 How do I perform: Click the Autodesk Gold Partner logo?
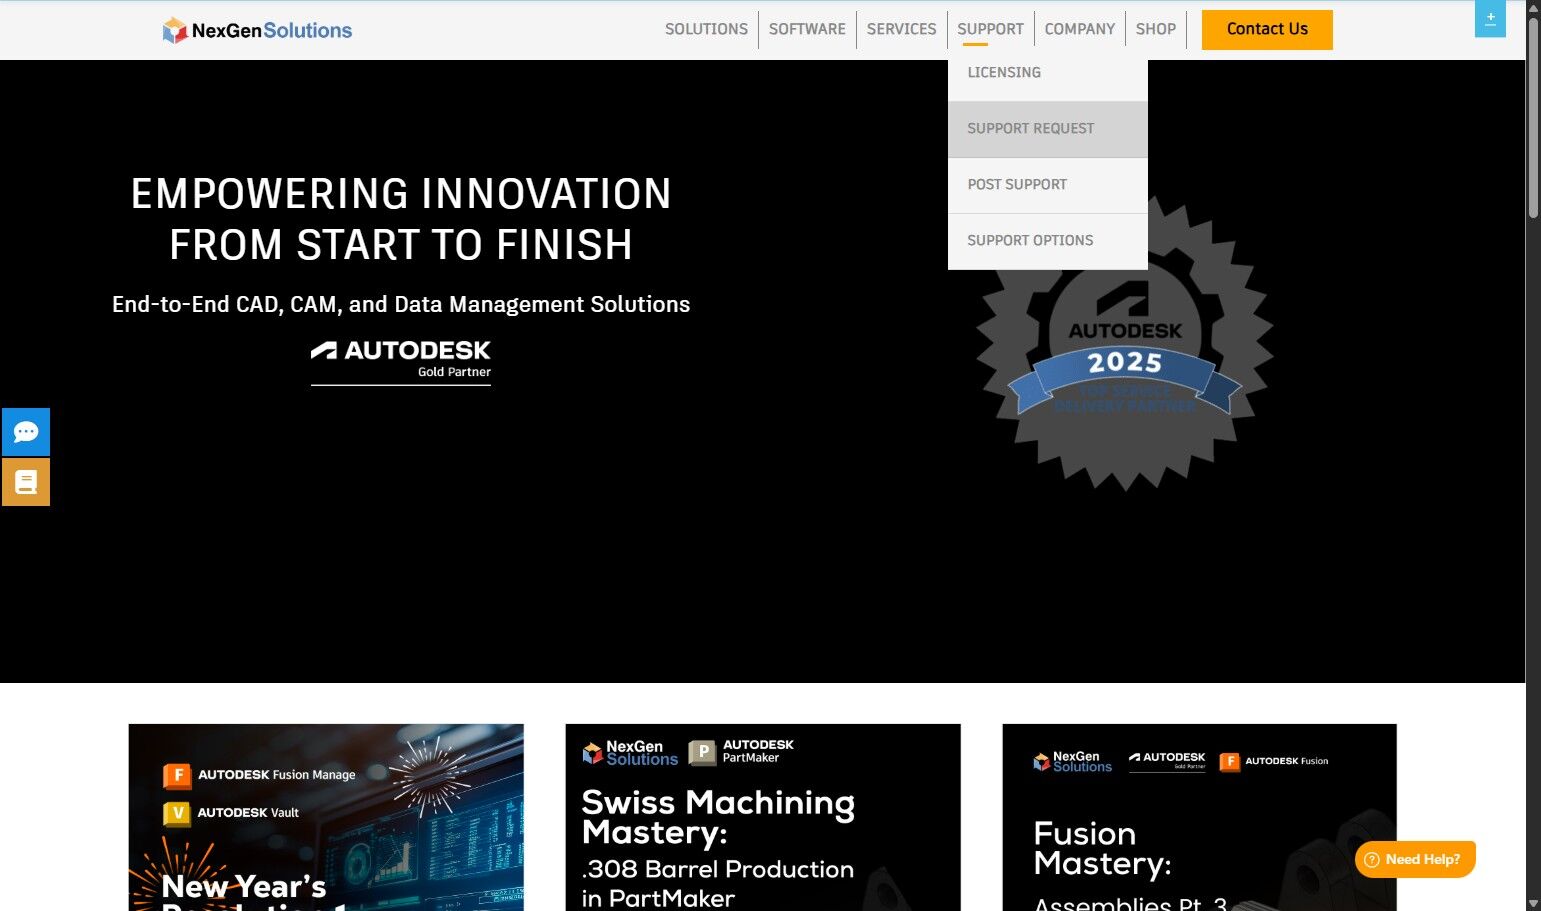(x=401, y=361)
